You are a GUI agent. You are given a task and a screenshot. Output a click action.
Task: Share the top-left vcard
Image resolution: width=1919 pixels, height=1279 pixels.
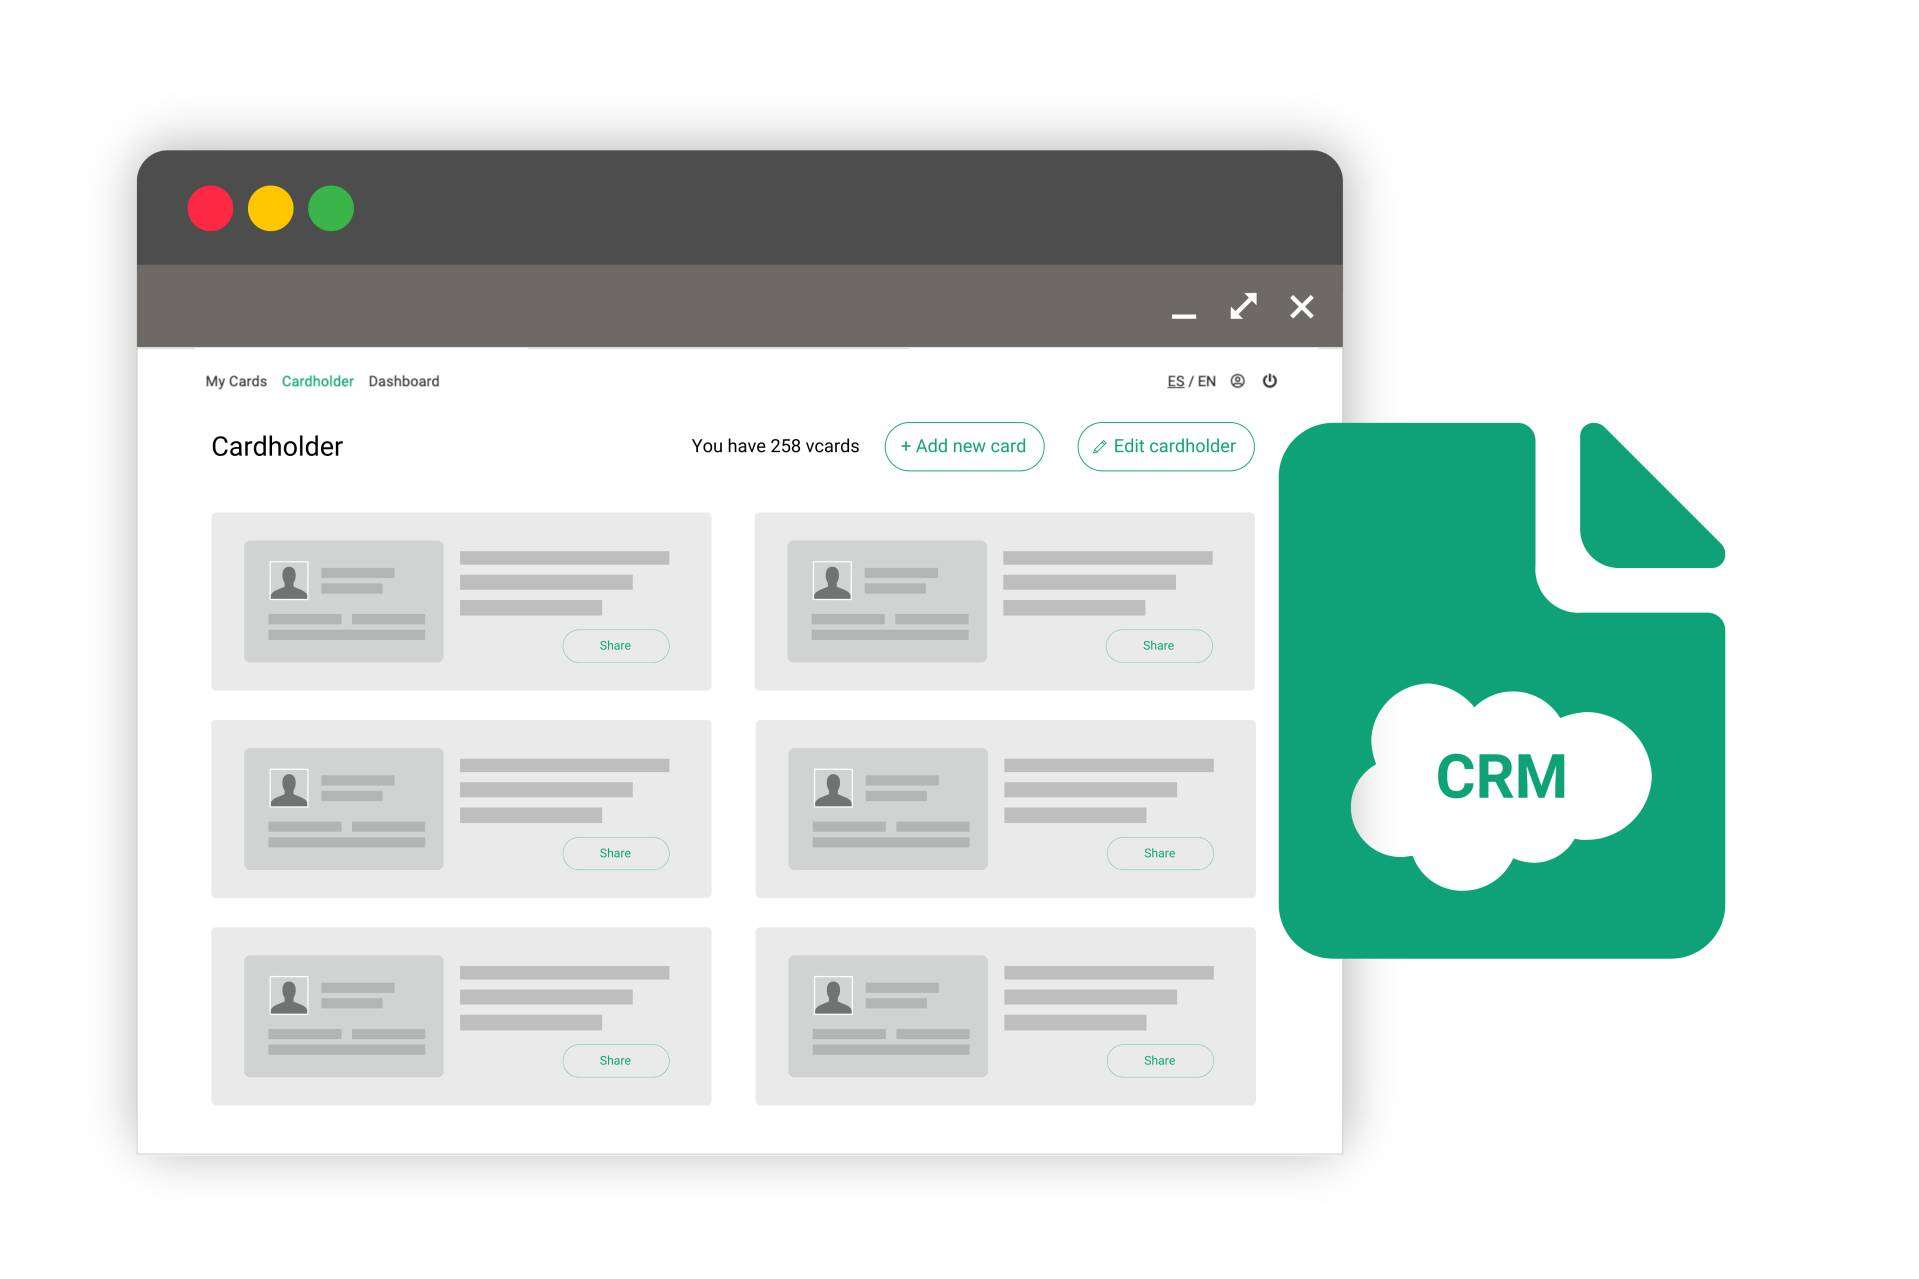[615, 646]
